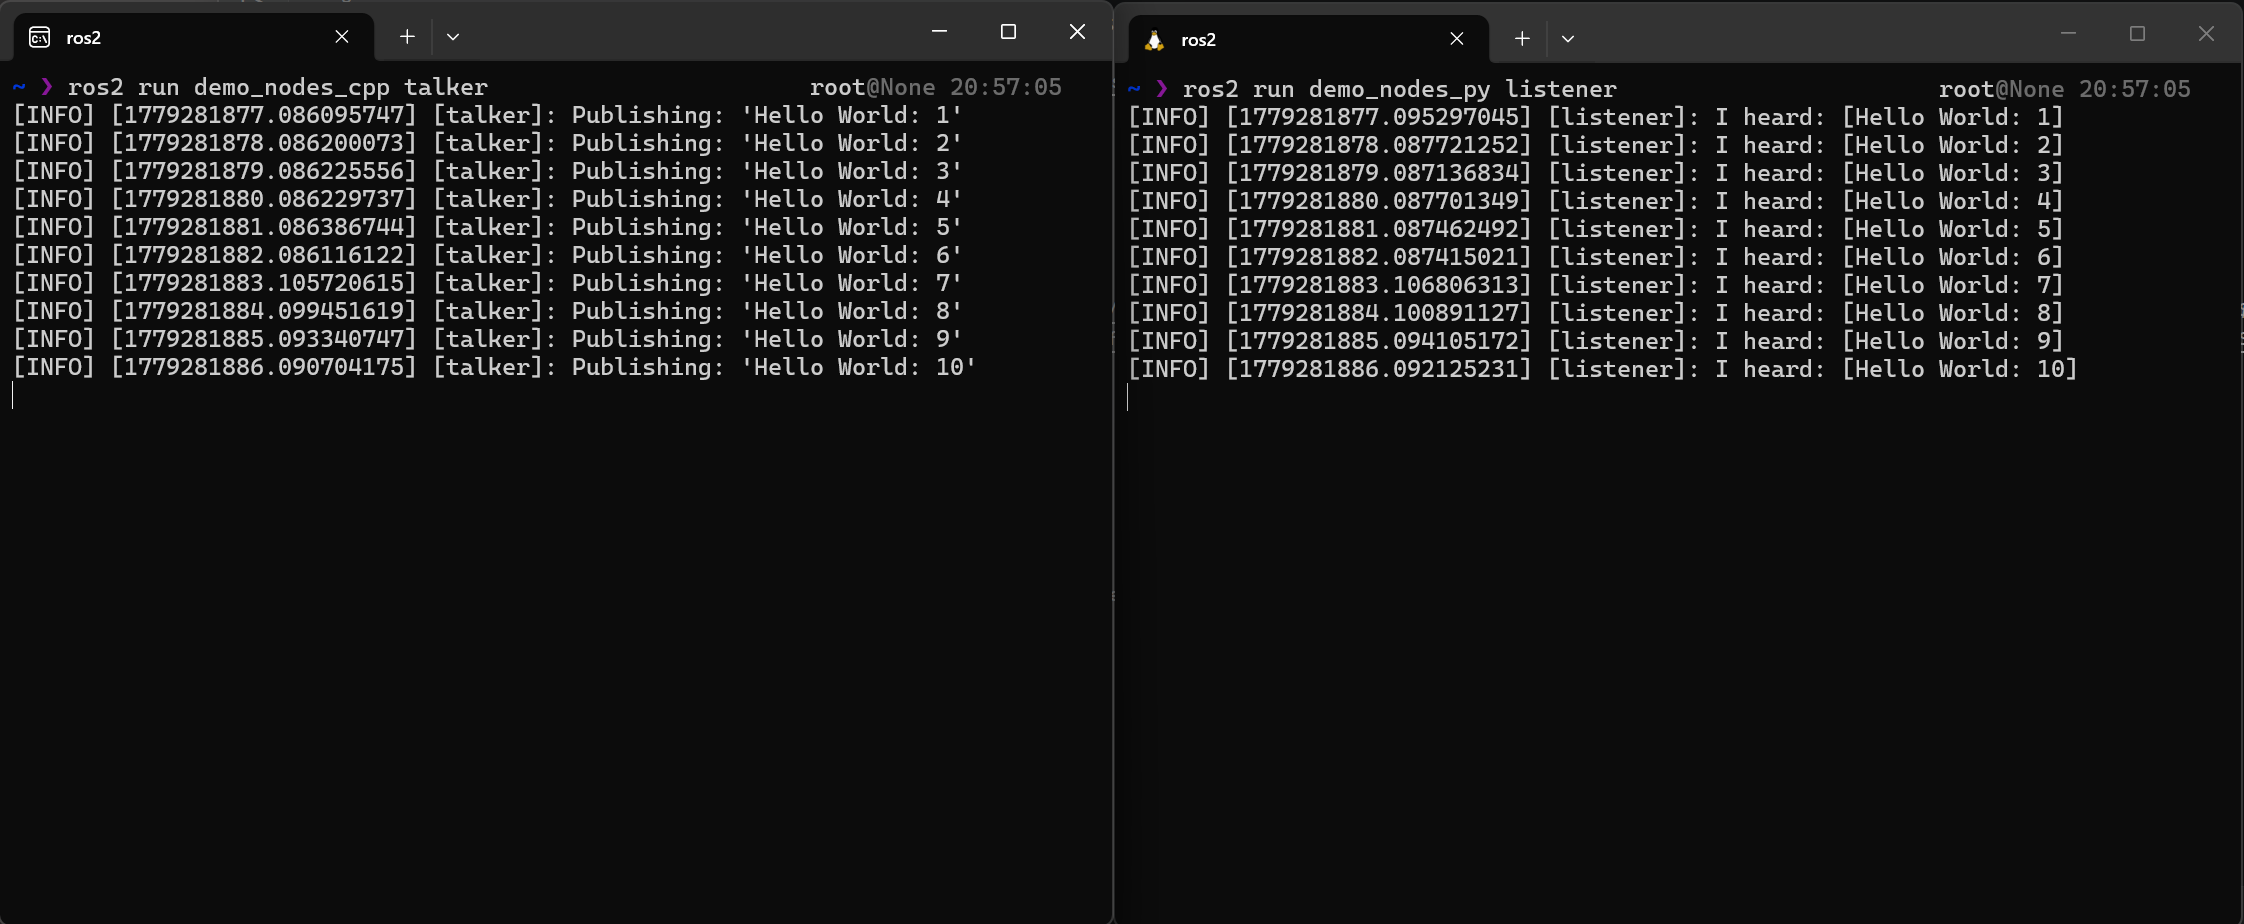Click the talker line publishing 'Hello World: 4'
Image resolution: width=2244 pixels, height=924 pixels.
click(x=488, y=200)
